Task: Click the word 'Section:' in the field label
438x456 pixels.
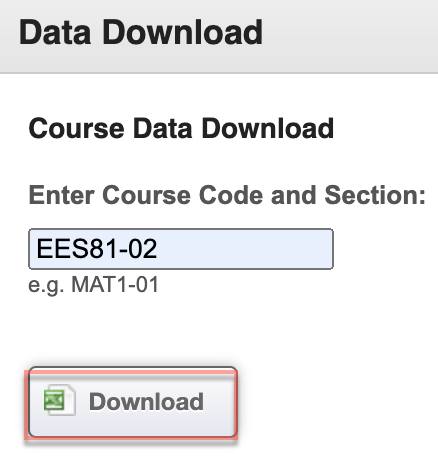Action: (375, 195)
